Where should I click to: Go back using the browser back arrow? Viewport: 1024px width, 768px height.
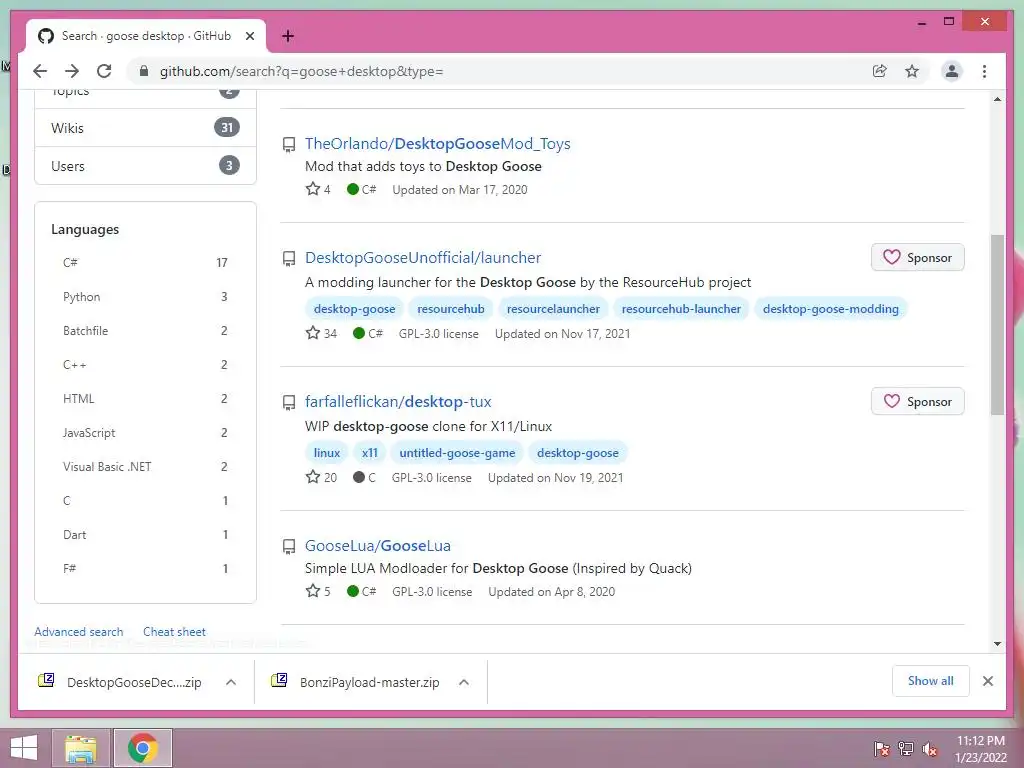[40, 71]
